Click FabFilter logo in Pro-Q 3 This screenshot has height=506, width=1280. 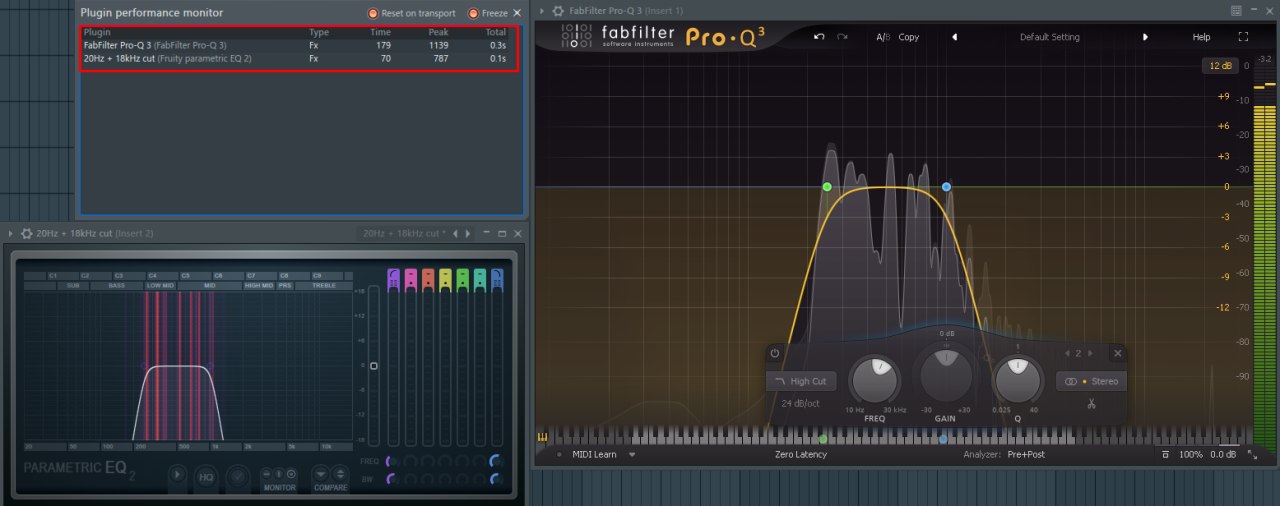coord(618,37)
